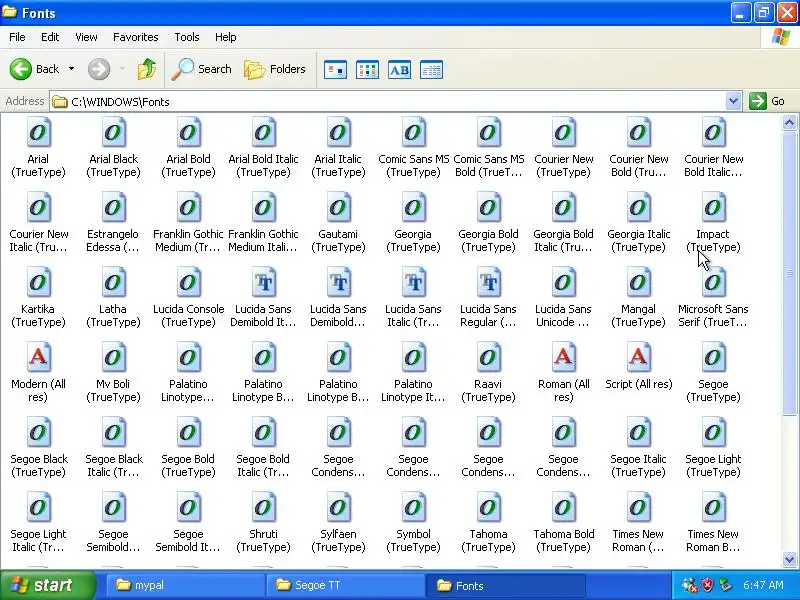Select the Mv Boli font icon
This screenshot has width=800, height=600.
(x=113, y=358)
